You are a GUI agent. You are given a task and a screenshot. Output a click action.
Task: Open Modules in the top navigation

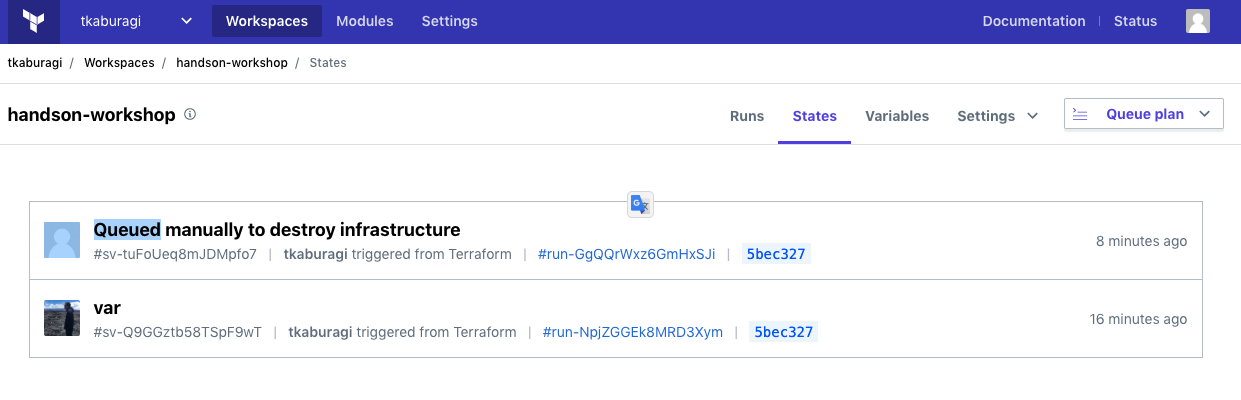coord(364,21)
